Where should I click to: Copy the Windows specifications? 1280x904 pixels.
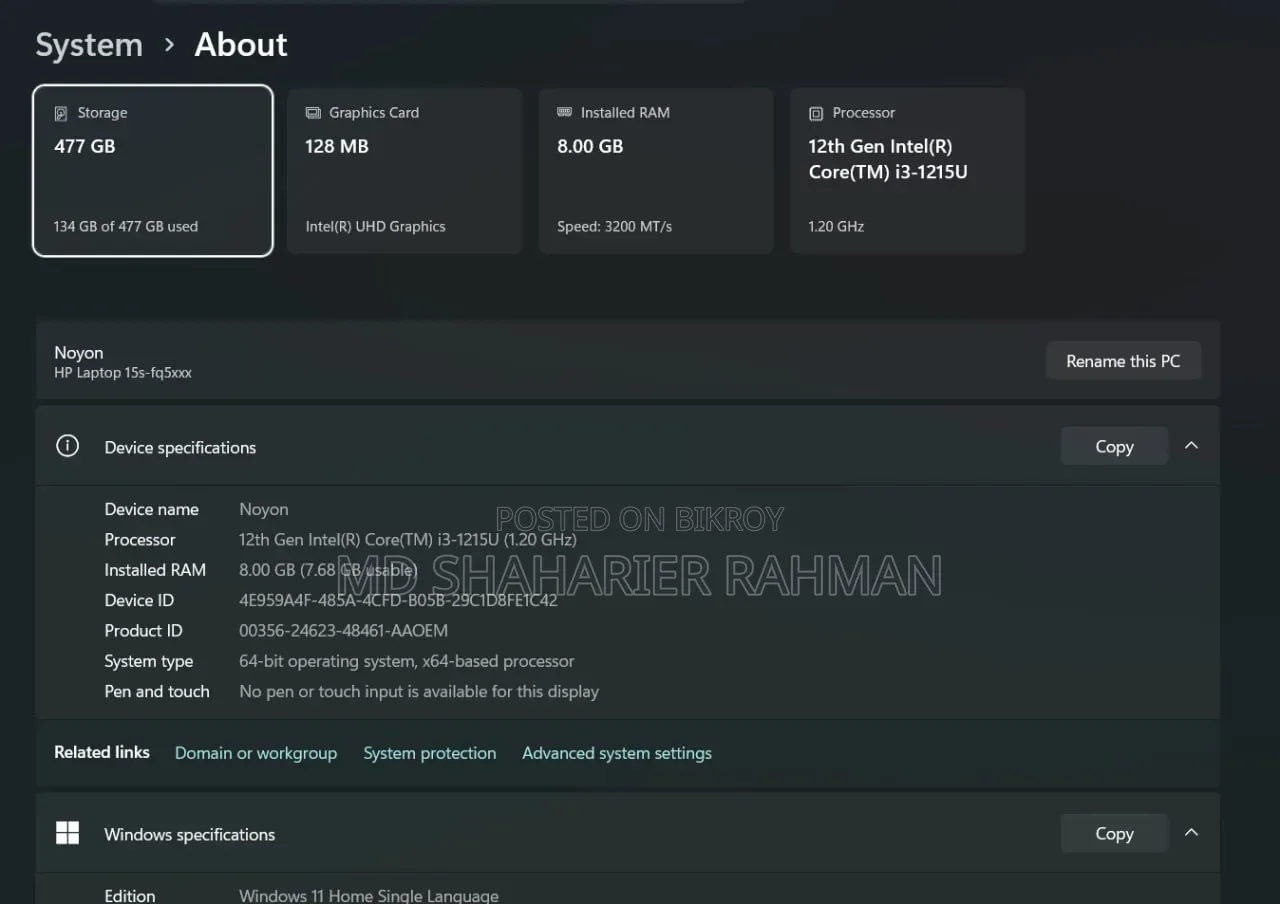1114,834
